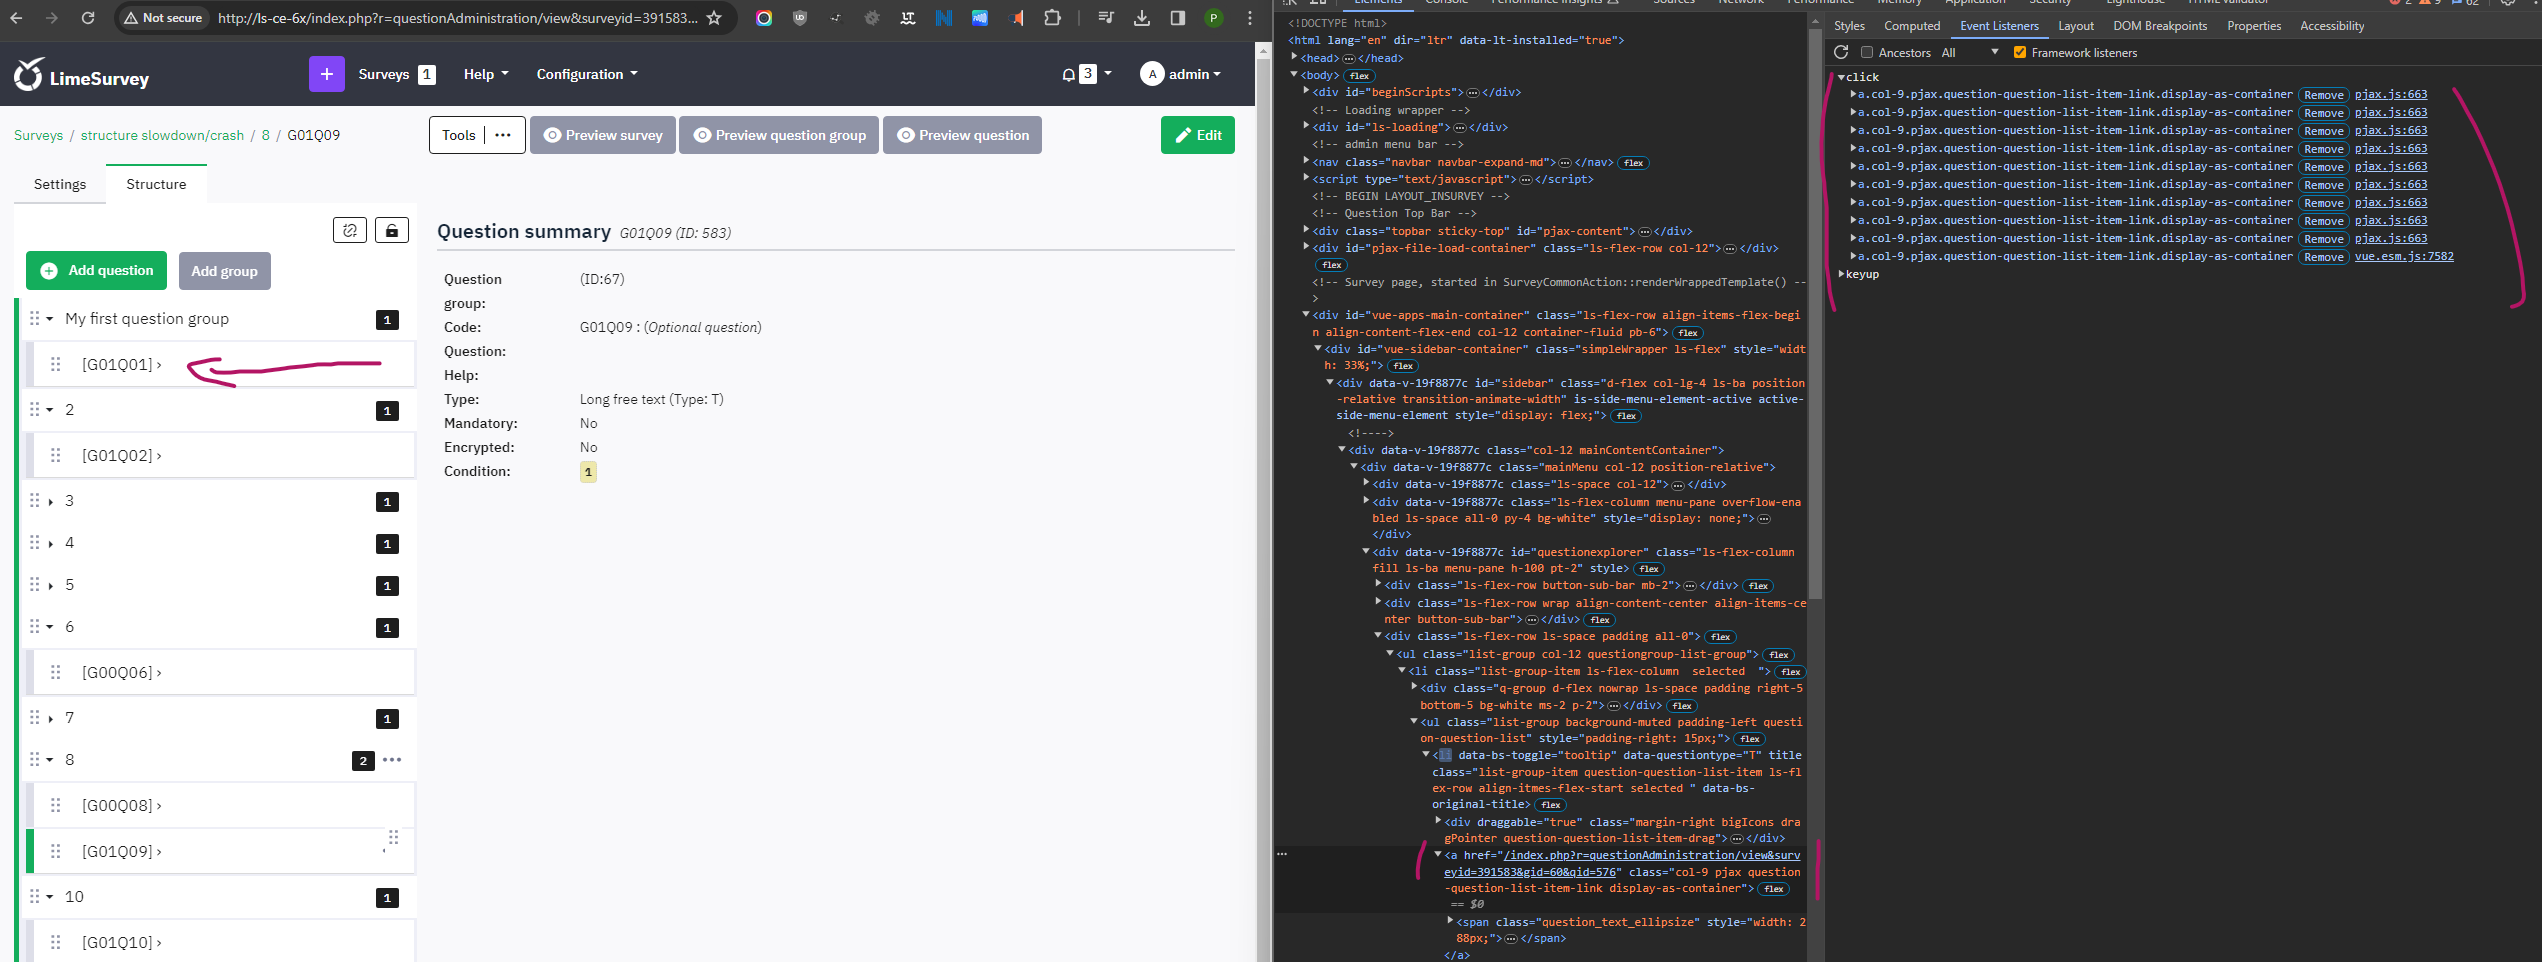2542x962 pixels.
Task: Refresh the event listeners list
Action: tap(1841, 52)
